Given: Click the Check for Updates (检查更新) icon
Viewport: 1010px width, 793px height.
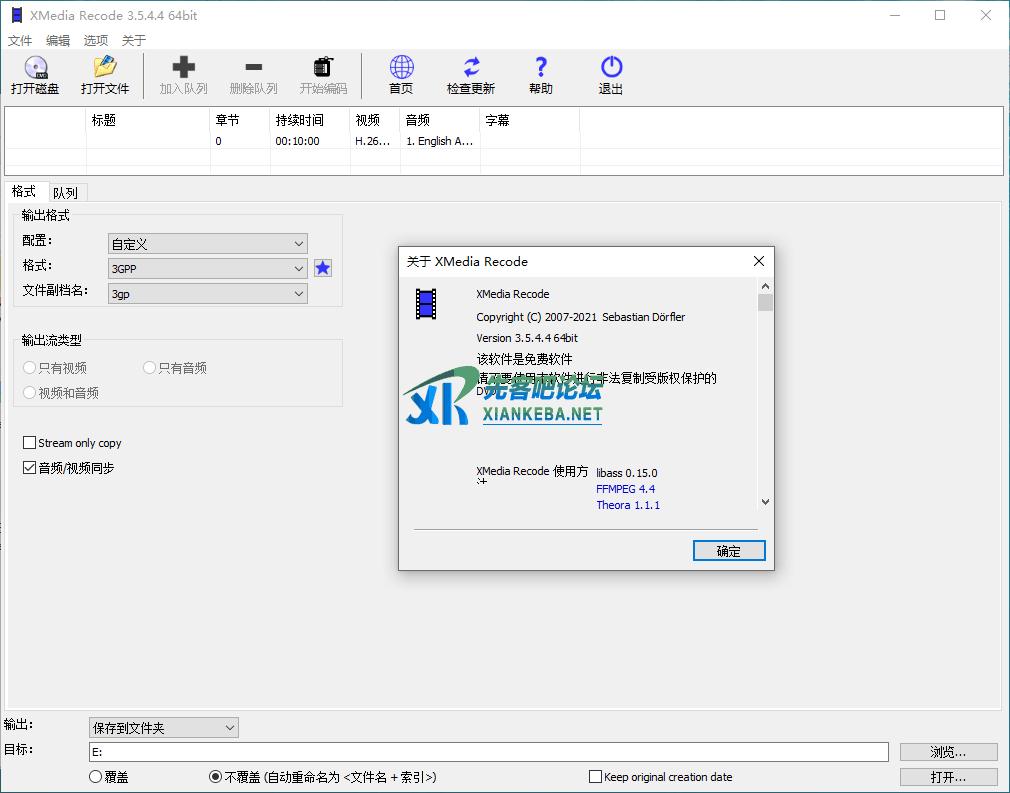Looking at the screenshot, I should point(470,68).
